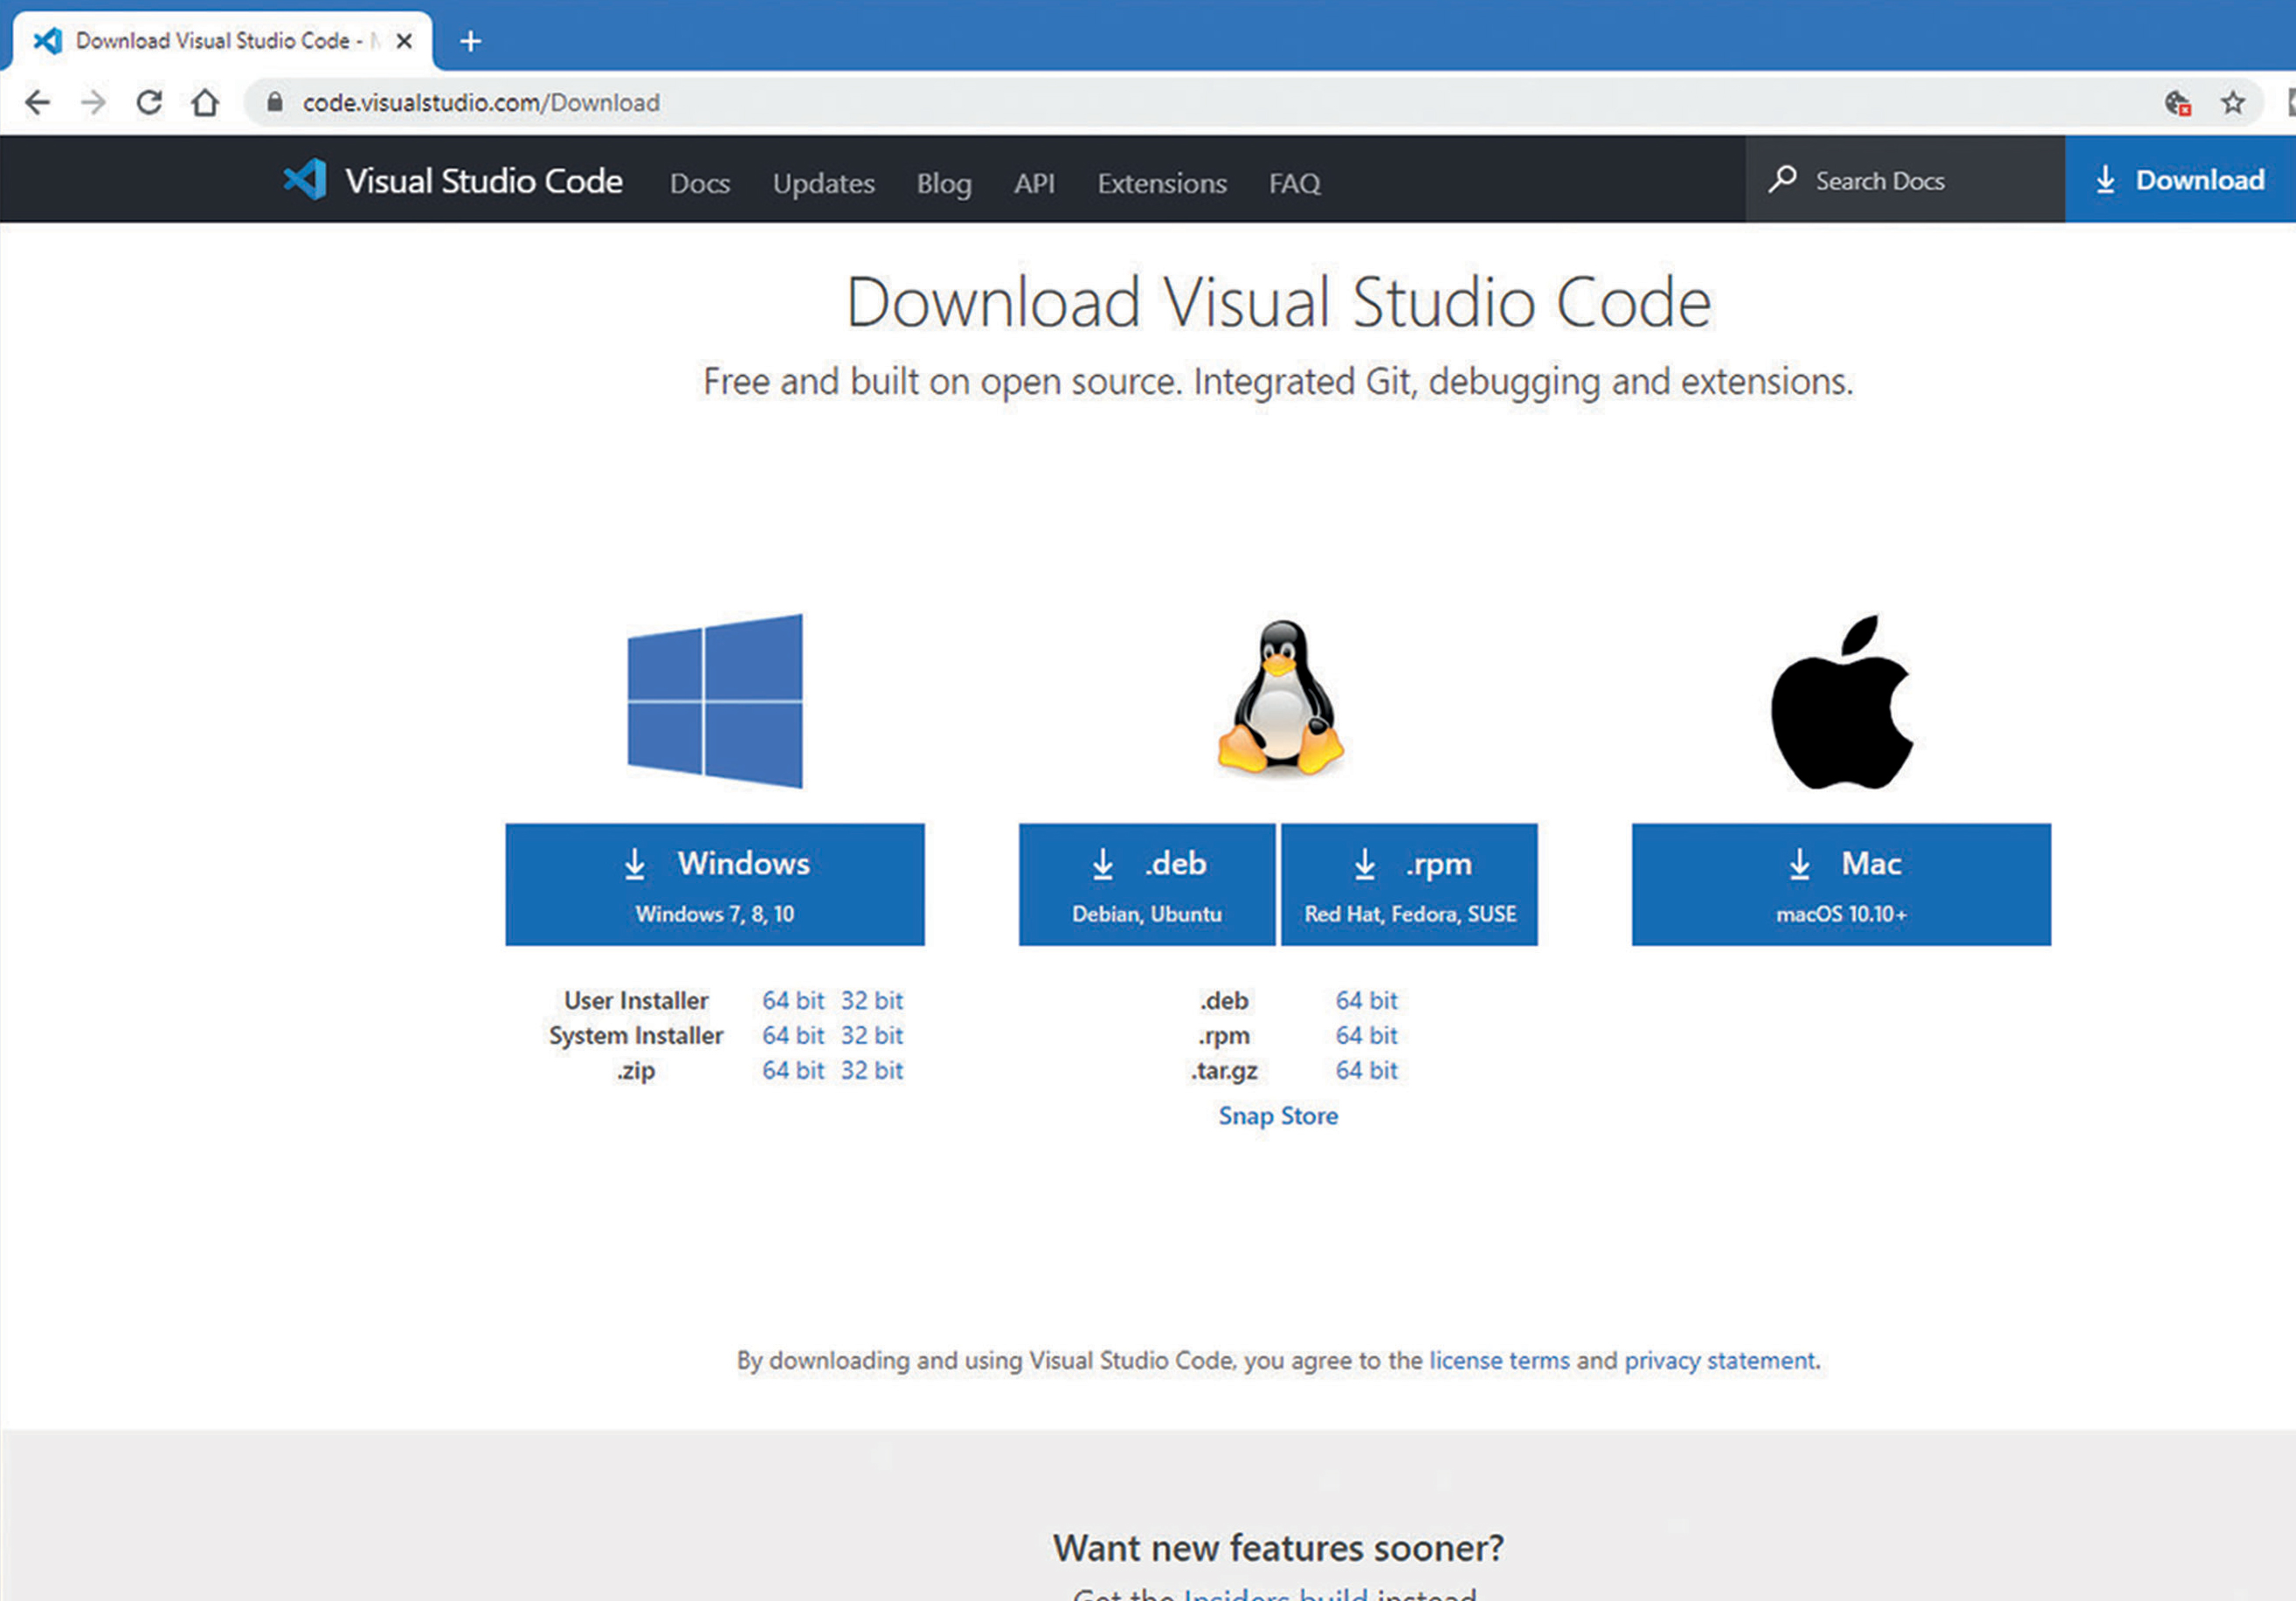Click the browser back arrow

pyautogui.click(x=37, y=102)
